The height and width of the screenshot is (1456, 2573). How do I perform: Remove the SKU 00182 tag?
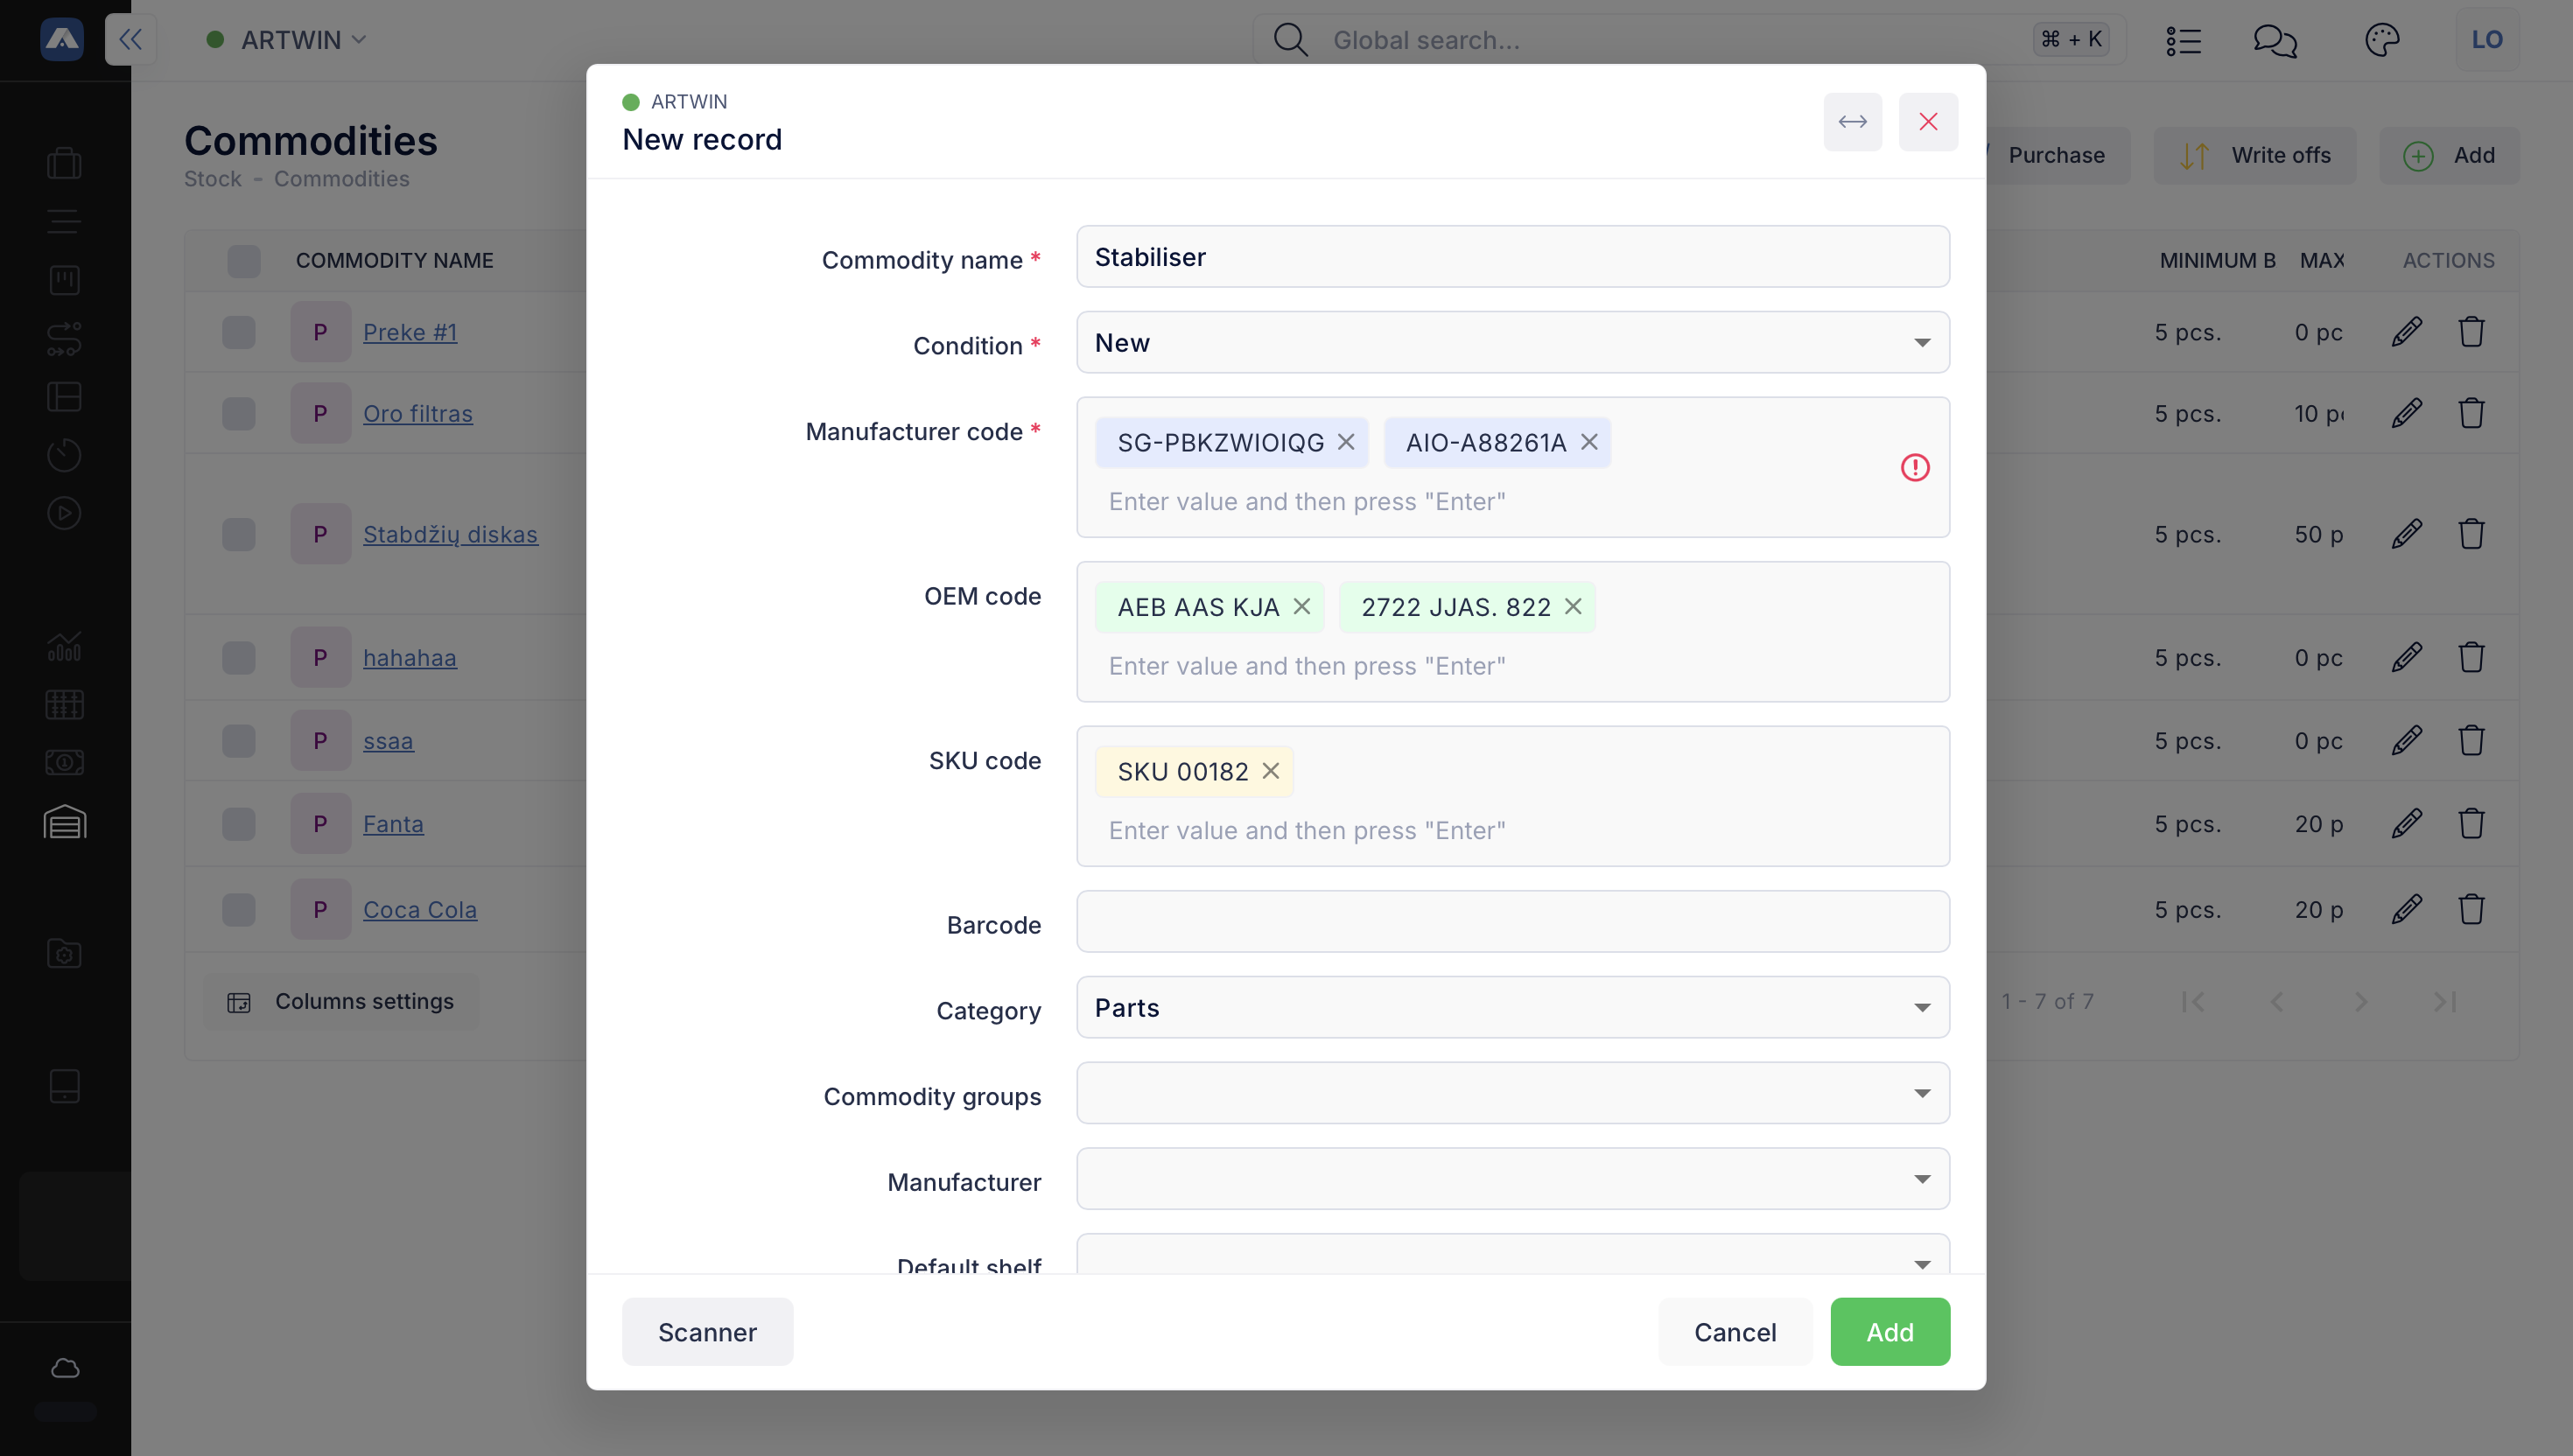[1270, 771]
